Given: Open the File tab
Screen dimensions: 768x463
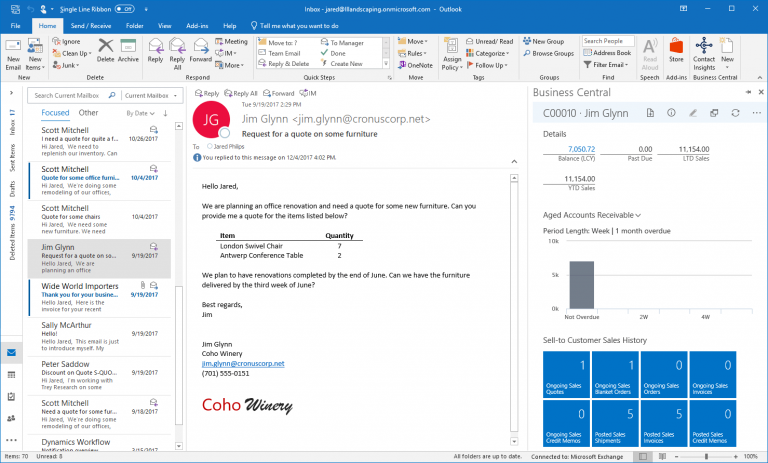Looking at the screenshot, I should [16, 25].
